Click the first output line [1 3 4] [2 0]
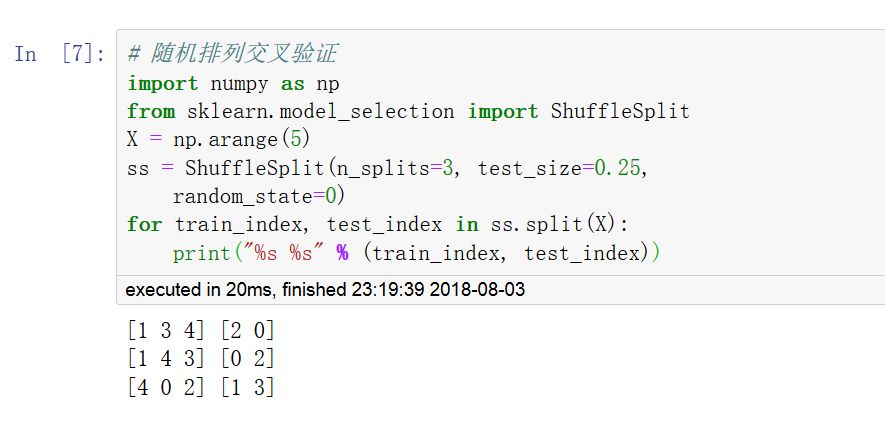The height and width of the screenshot is (422, 885). click(200, 330)
